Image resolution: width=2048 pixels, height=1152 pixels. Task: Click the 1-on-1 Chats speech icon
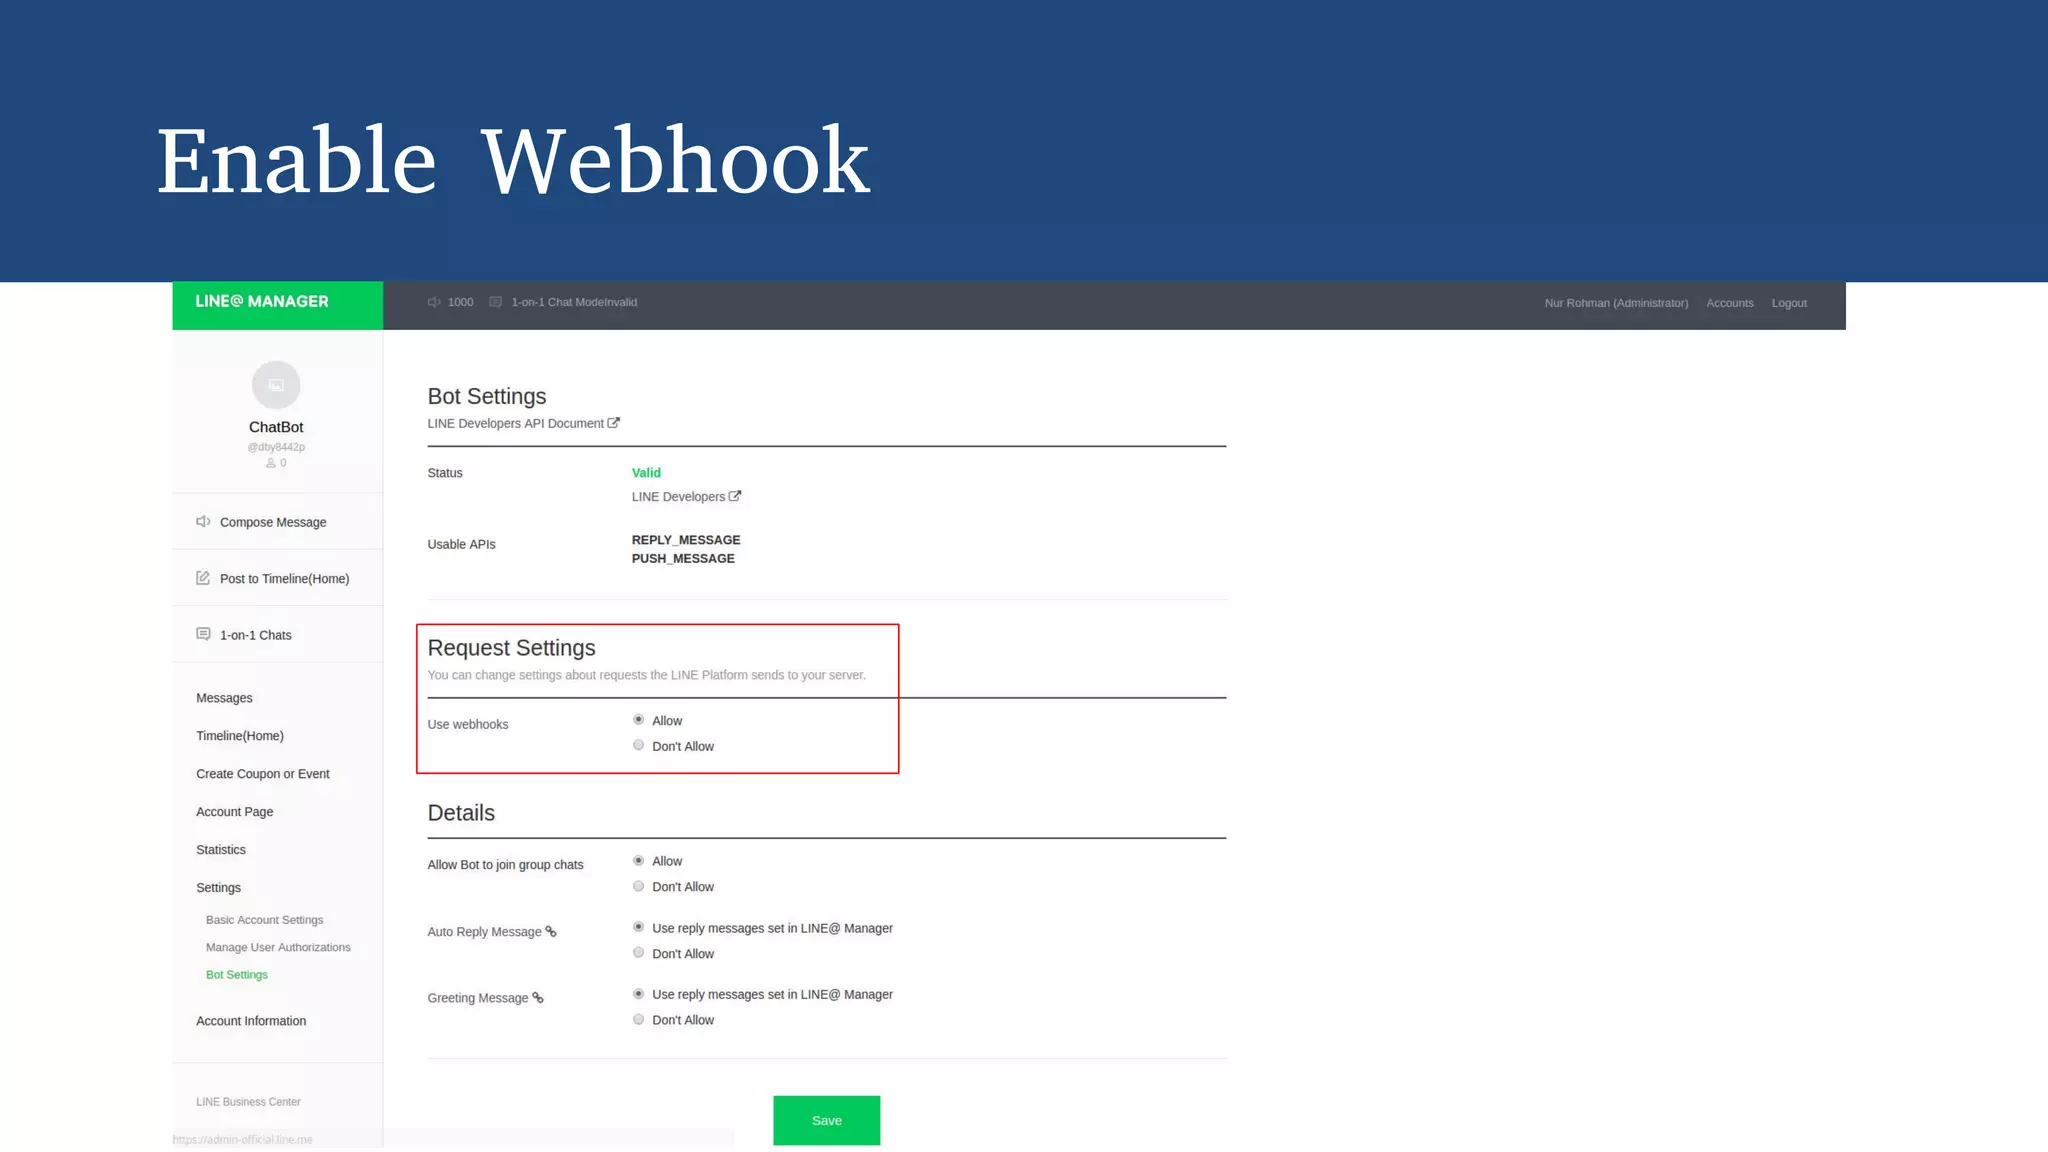click(x=203, y=634)
